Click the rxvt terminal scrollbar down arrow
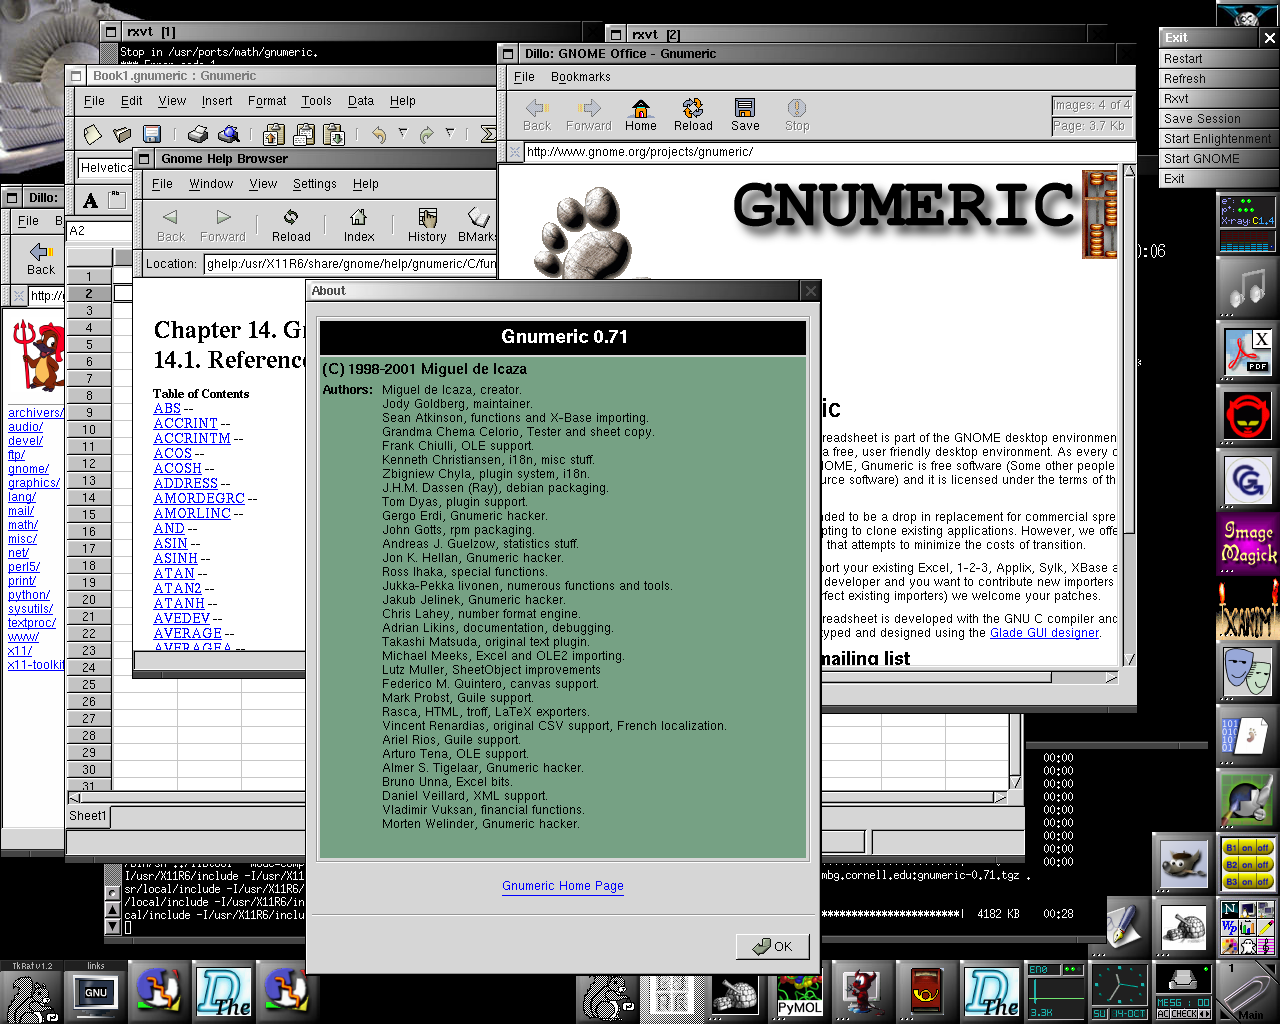 tap(112, 926)
